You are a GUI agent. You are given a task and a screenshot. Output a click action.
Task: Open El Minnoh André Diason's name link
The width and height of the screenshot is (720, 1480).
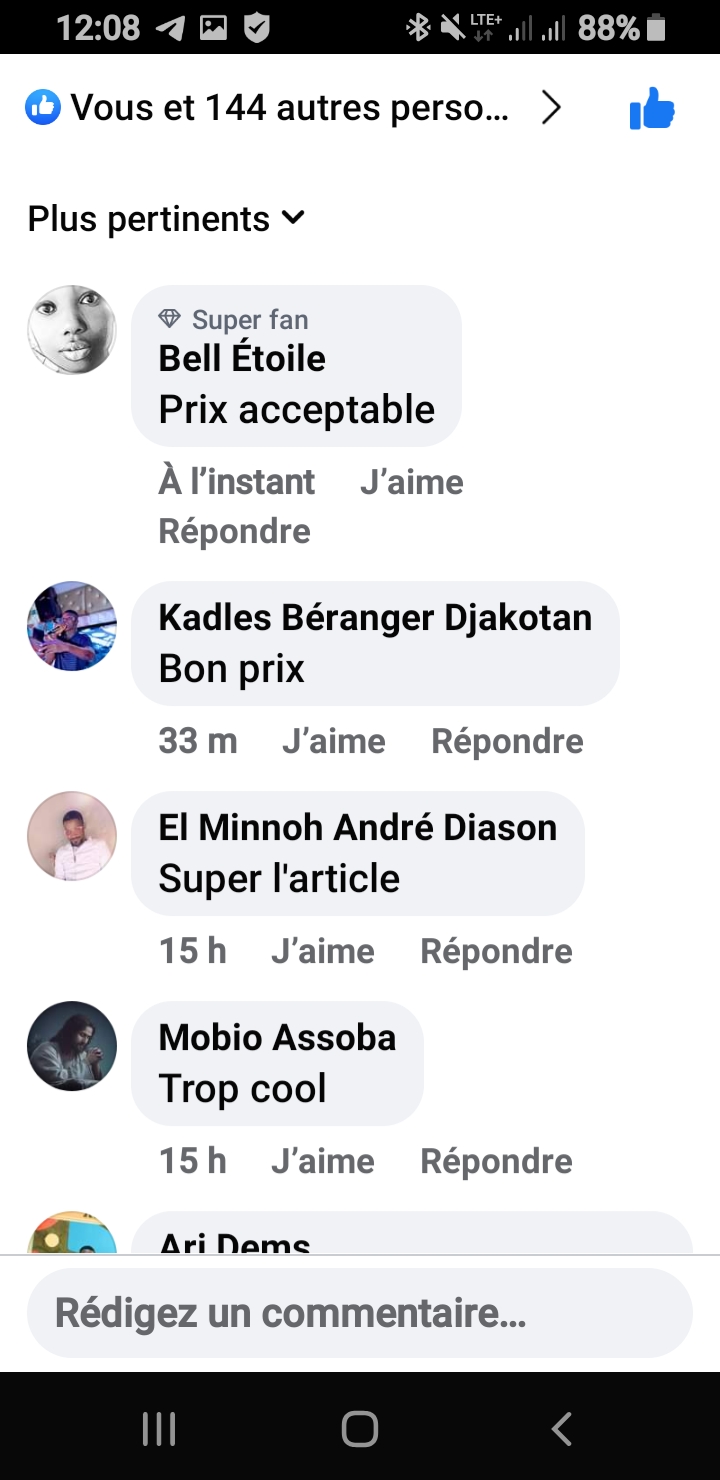358,827
